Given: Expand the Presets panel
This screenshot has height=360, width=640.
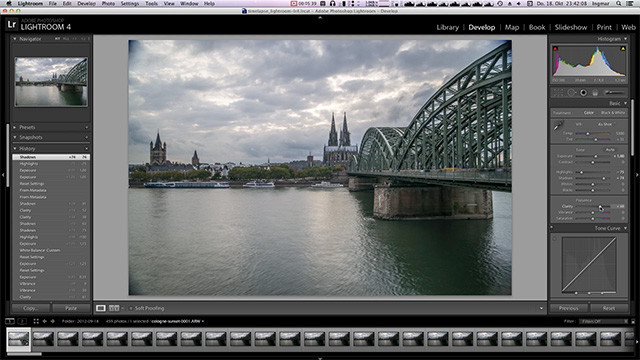Looking at the screenshot, I should pyautogui.click(x=15, y=127).
